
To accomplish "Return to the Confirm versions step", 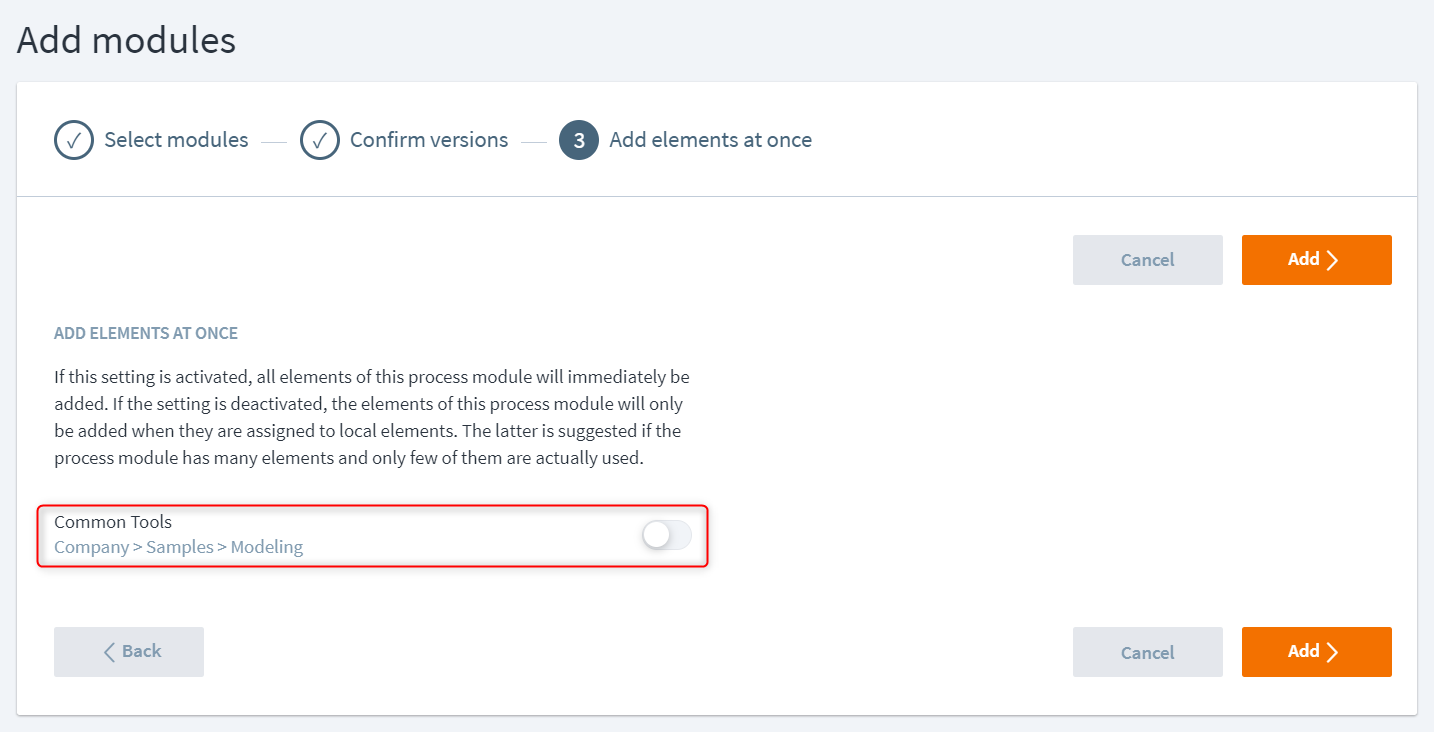I will coord(428,140).
